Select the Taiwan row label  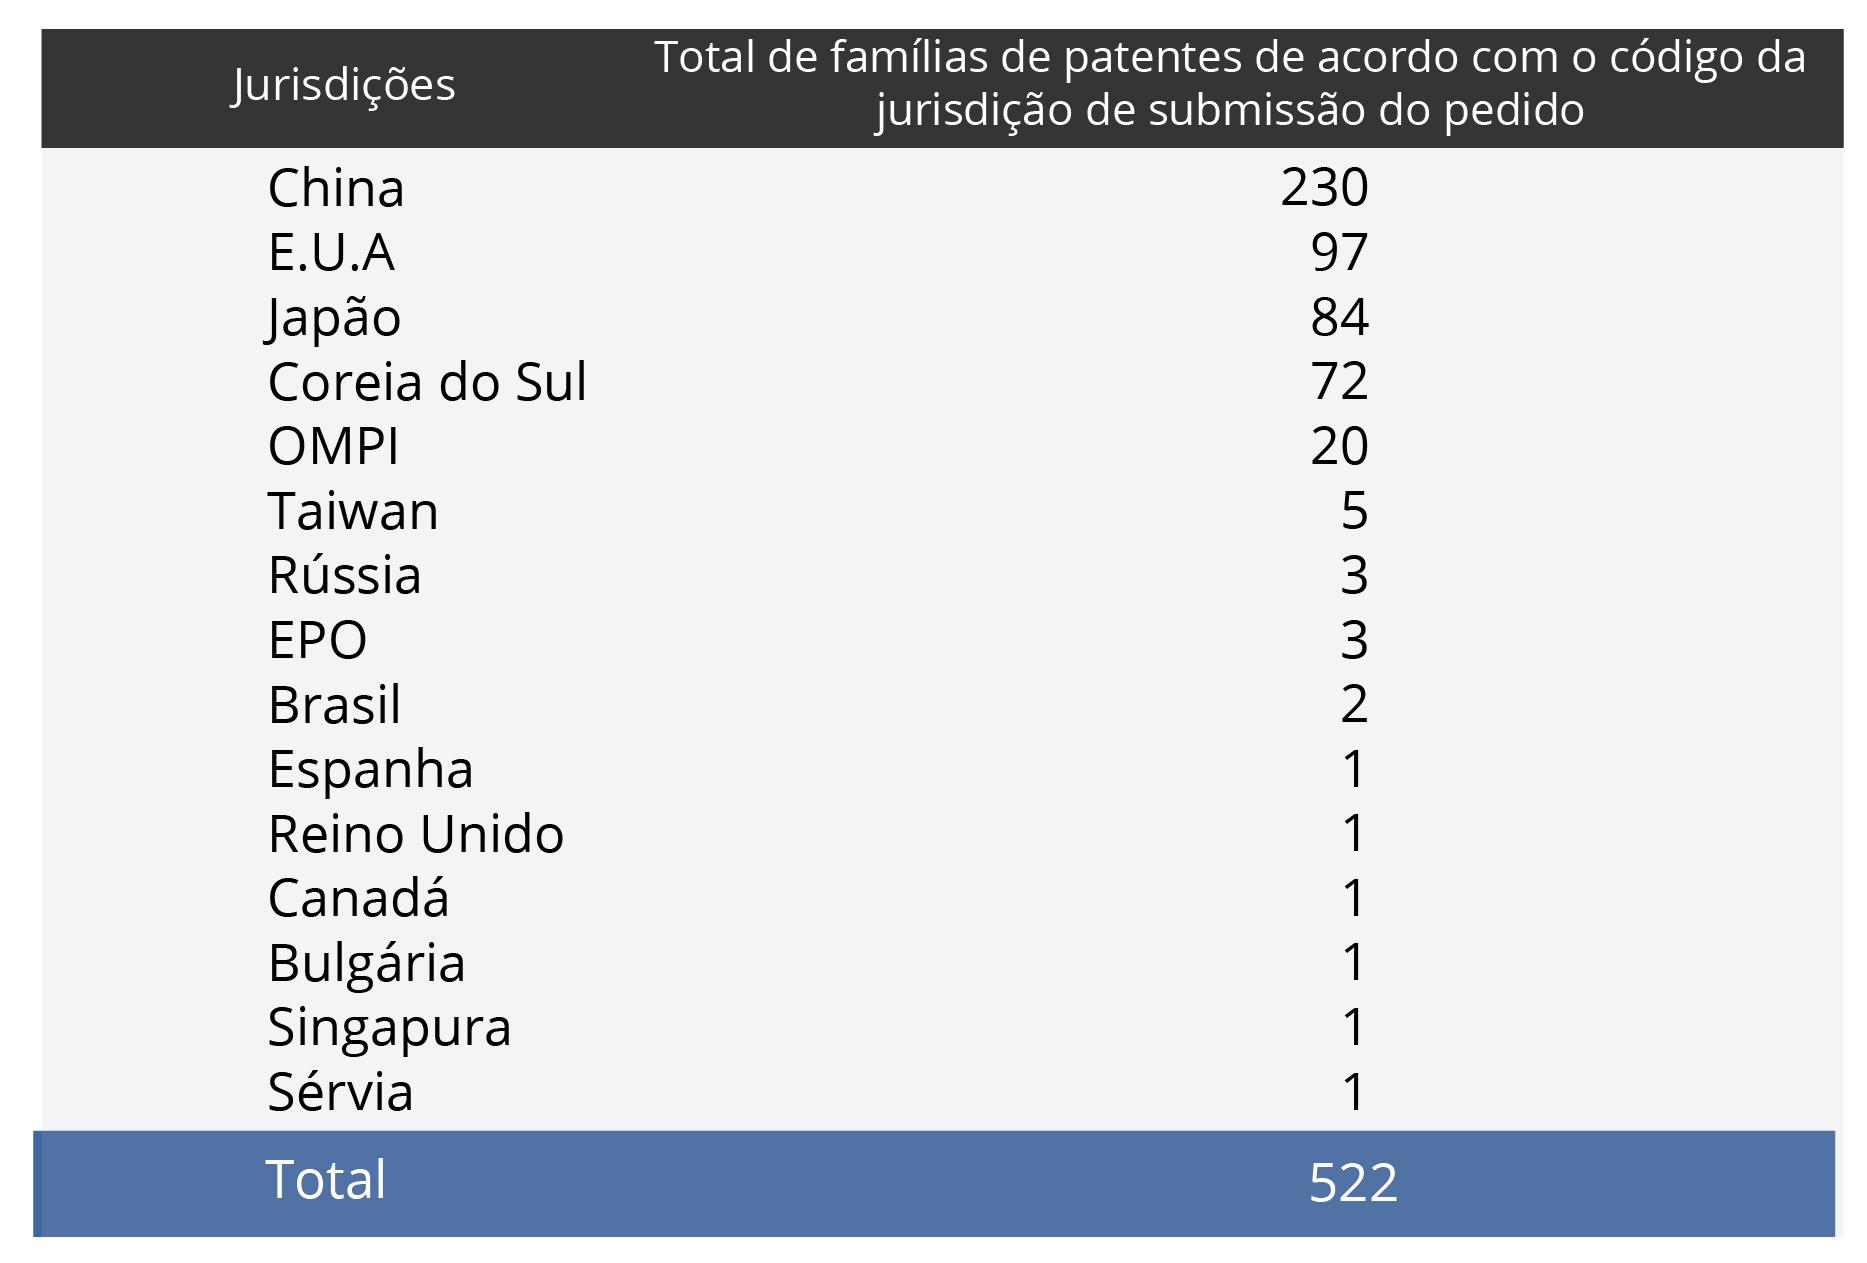[x=353, y=512]
